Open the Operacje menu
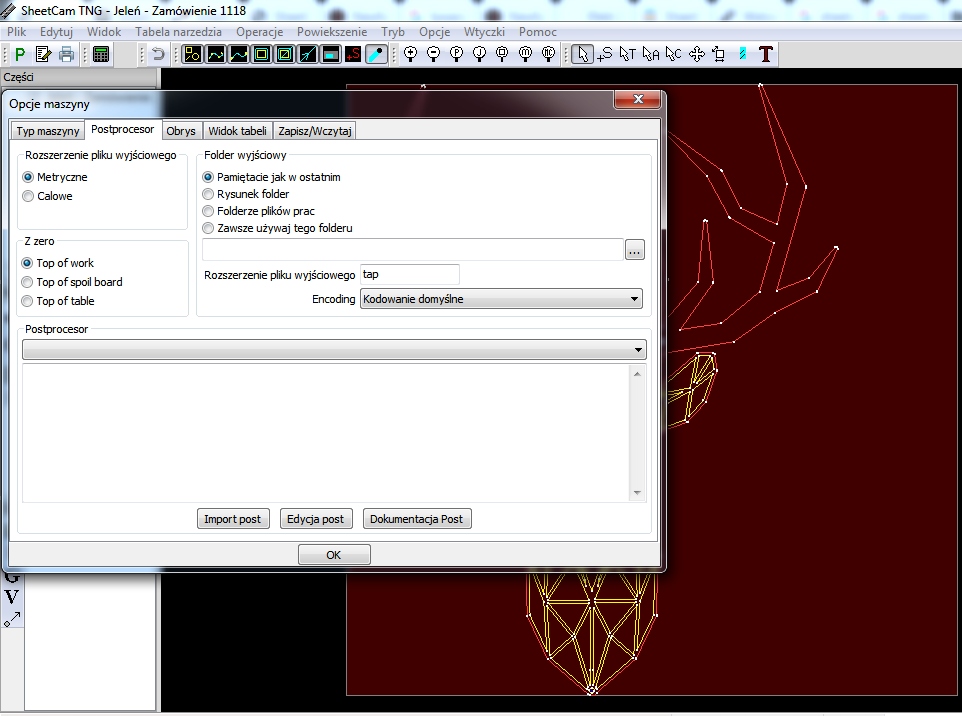 click(260, 32)
